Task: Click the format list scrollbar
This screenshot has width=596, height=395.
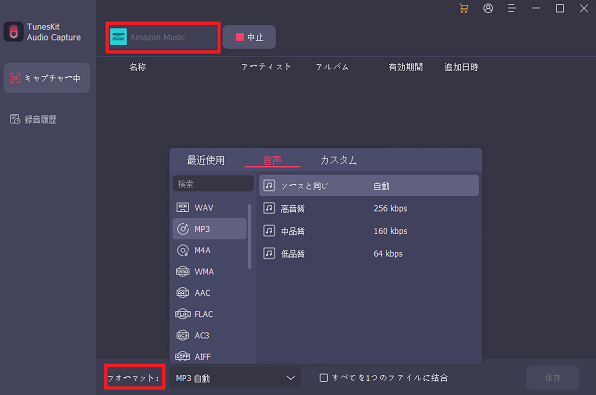Action: coord(249,236)
